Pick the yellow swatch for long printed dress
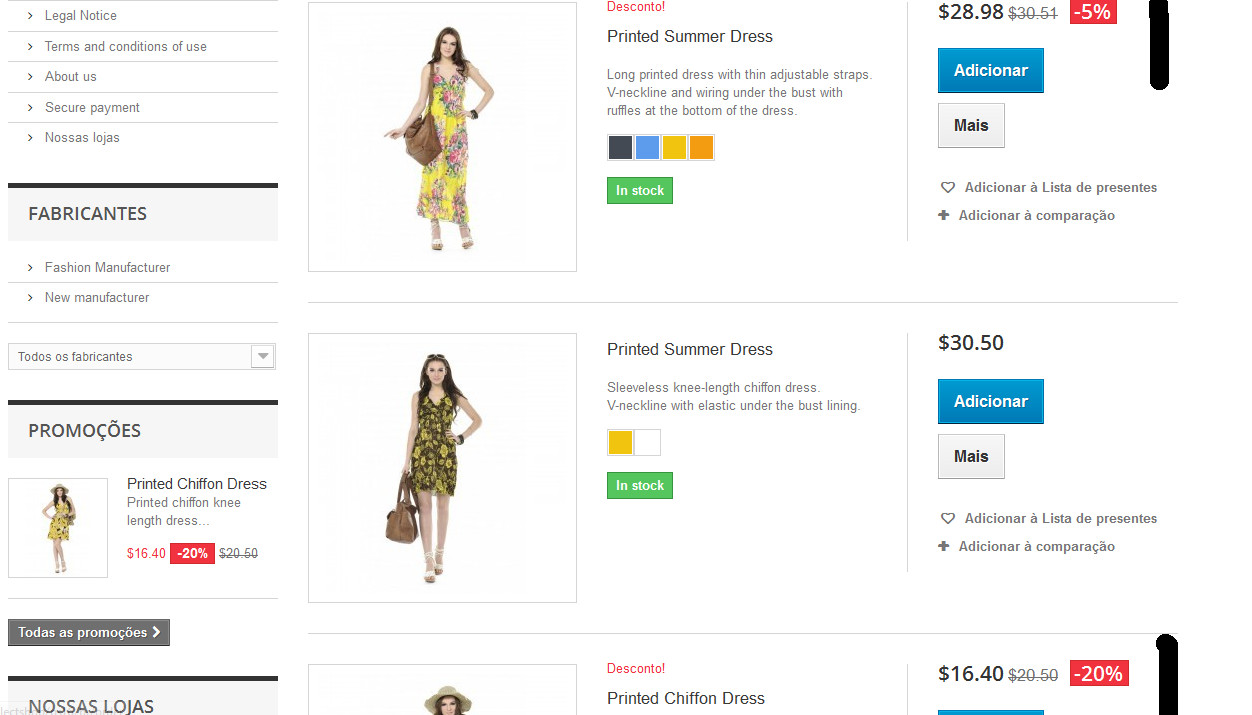Viewport: 1252px width, 715px height. point(674,148)
